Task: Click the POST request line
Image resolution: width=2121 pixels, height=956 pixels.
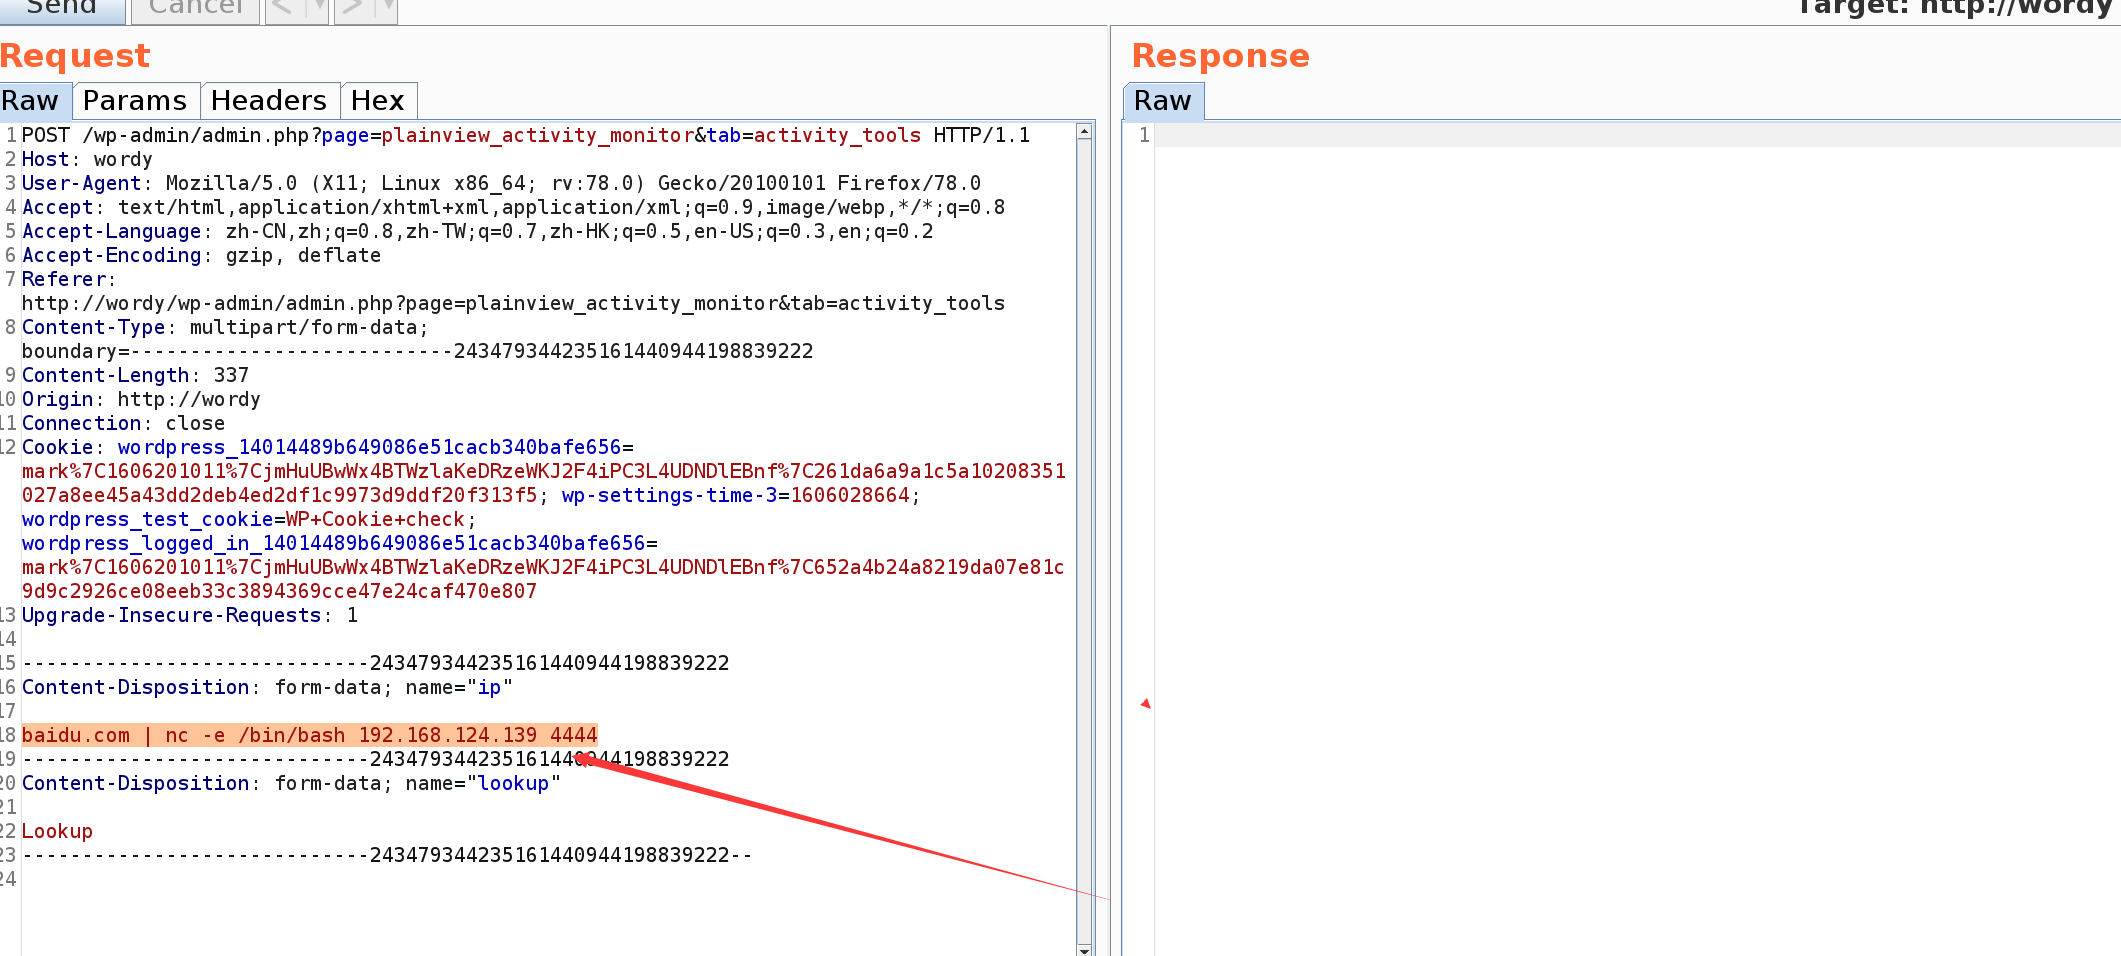Action: tap(526, 136)
